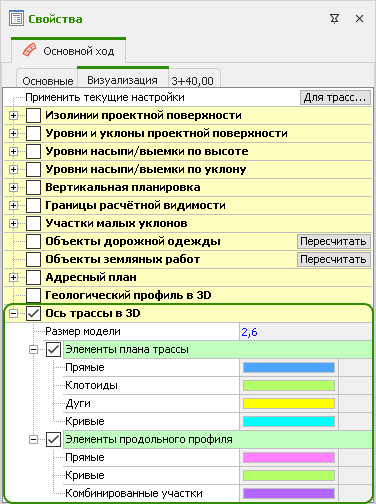Edit the Размер модели value 2,6
Screen dimensions: 376x504
pyautogui.click(x=305, y=332)
